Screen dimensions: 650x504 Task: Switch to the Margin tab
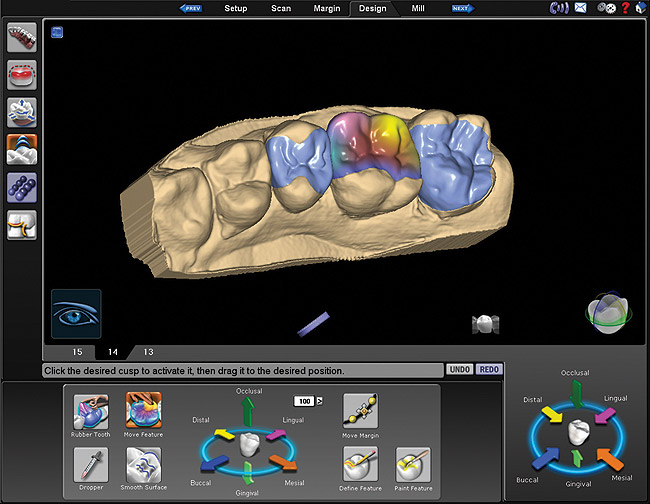click(326, 8)
